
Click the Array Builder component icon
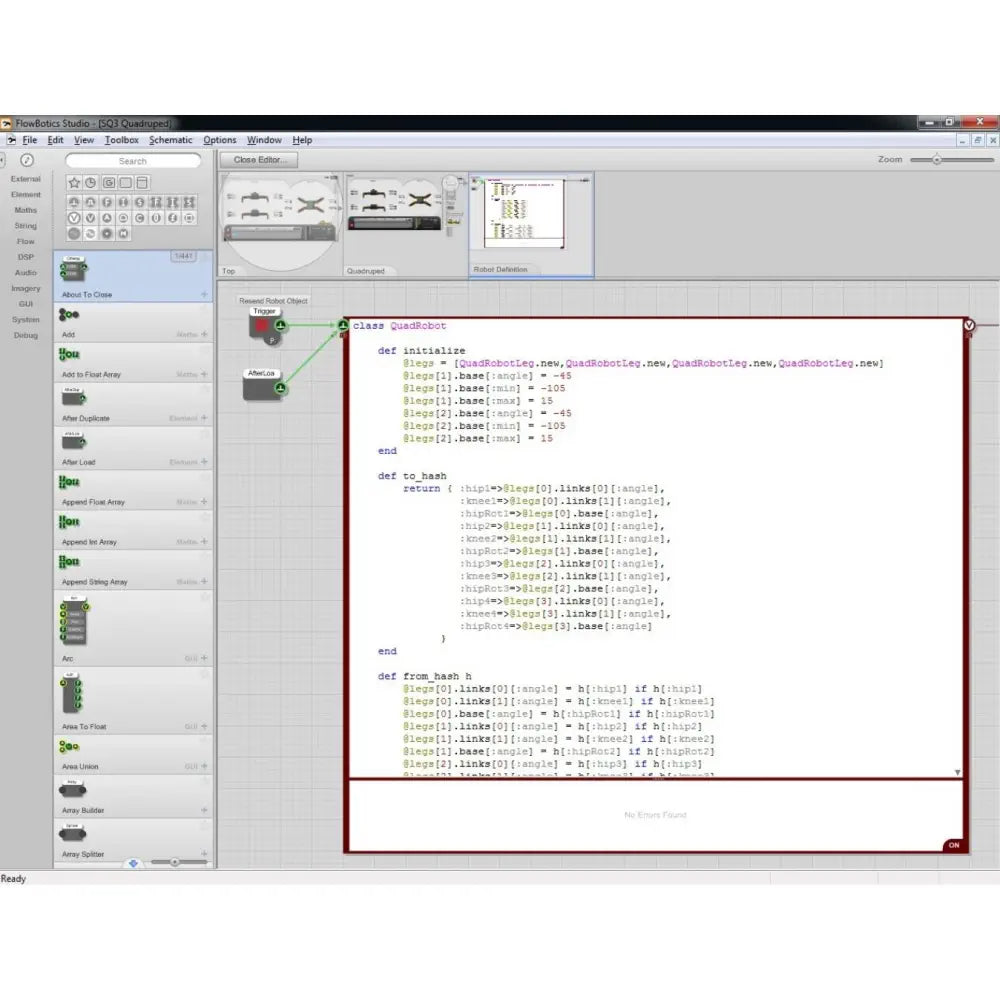[x=72, y=790]
